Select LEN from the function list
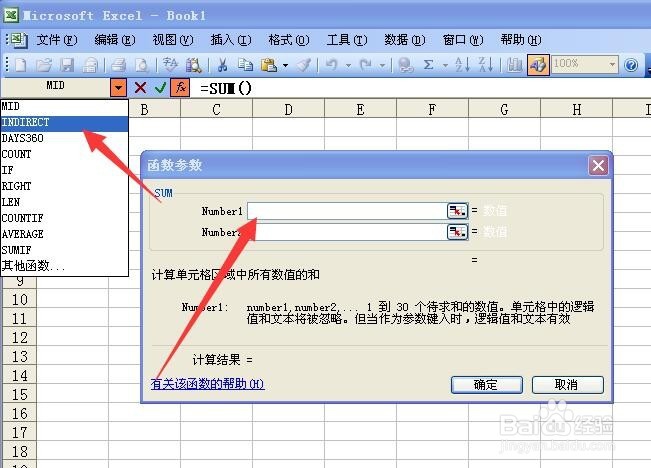The height and width of the screenshot is (468, 651). tap(64, 202)
